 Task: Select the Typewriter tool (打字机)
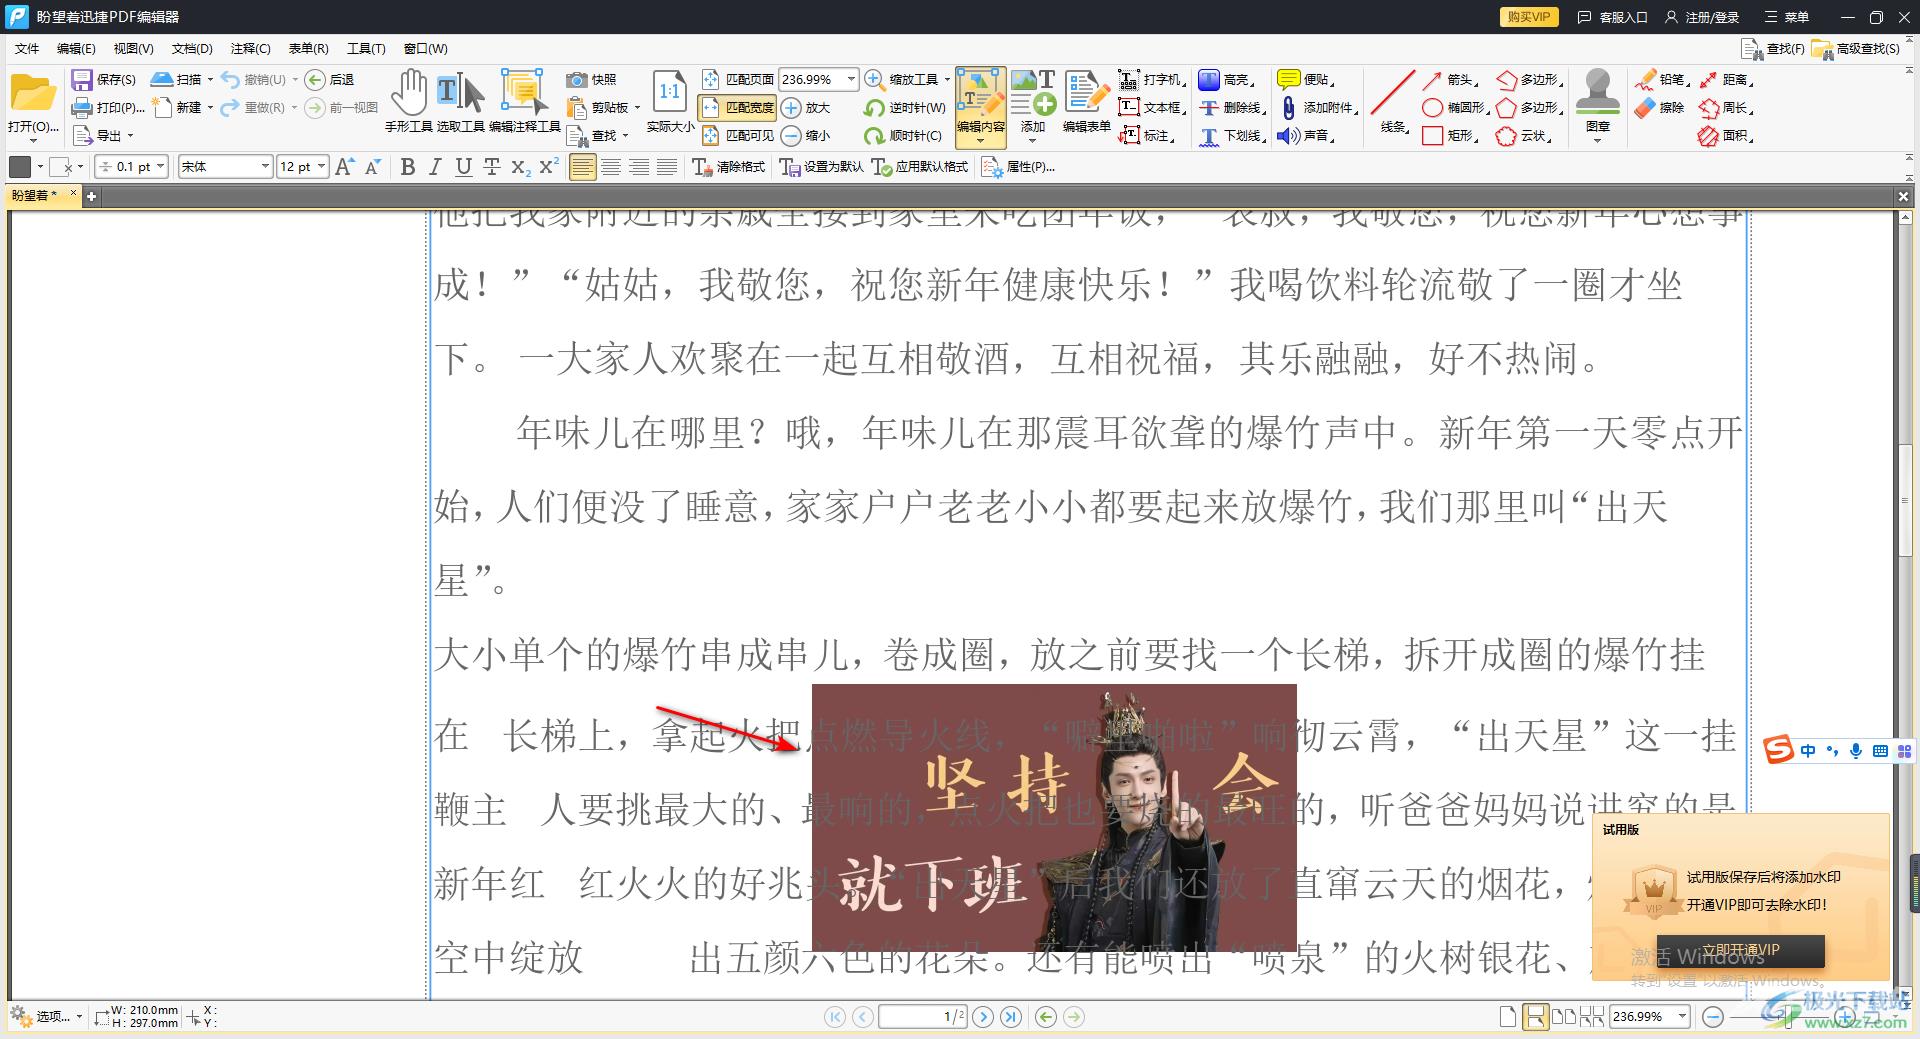coord(1152,79)
